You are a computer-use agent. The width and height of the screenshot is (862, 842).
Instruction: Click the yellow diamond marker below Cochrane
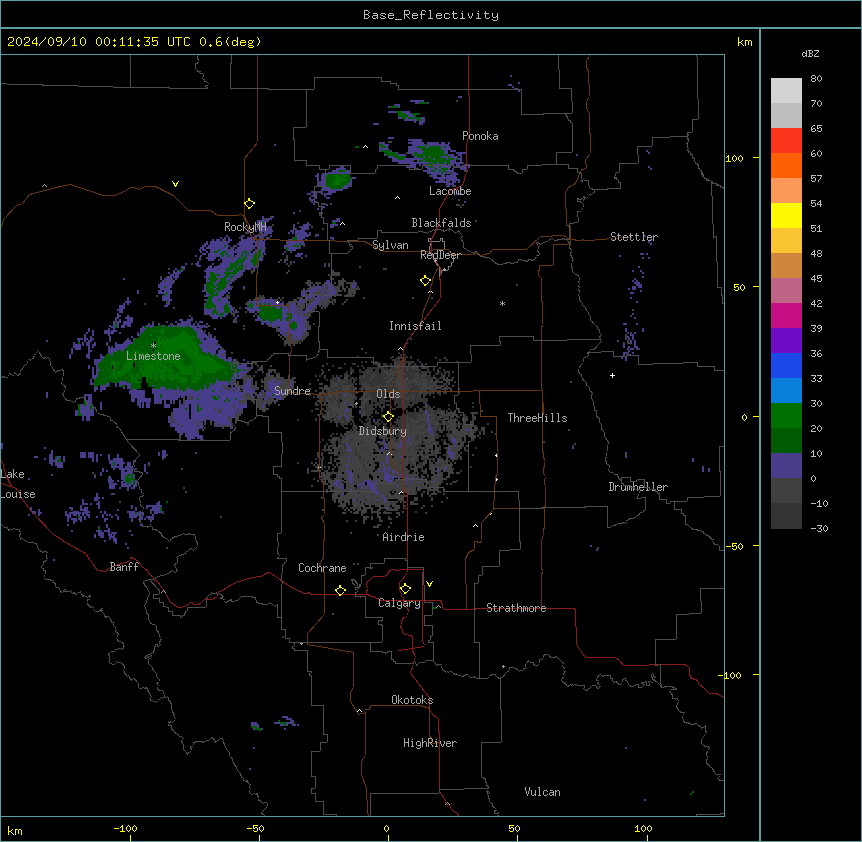(x=340, y=590)
